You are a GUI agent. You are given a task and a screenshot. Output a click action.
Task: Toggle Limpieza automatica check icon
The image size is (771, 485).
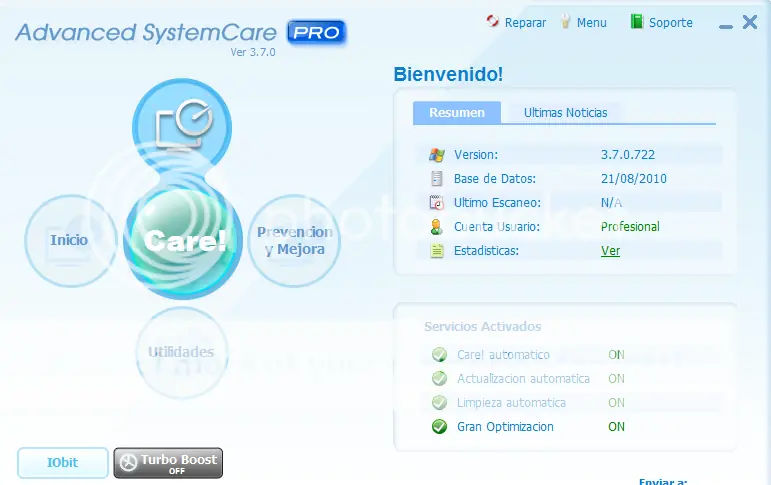coord(439,402)
